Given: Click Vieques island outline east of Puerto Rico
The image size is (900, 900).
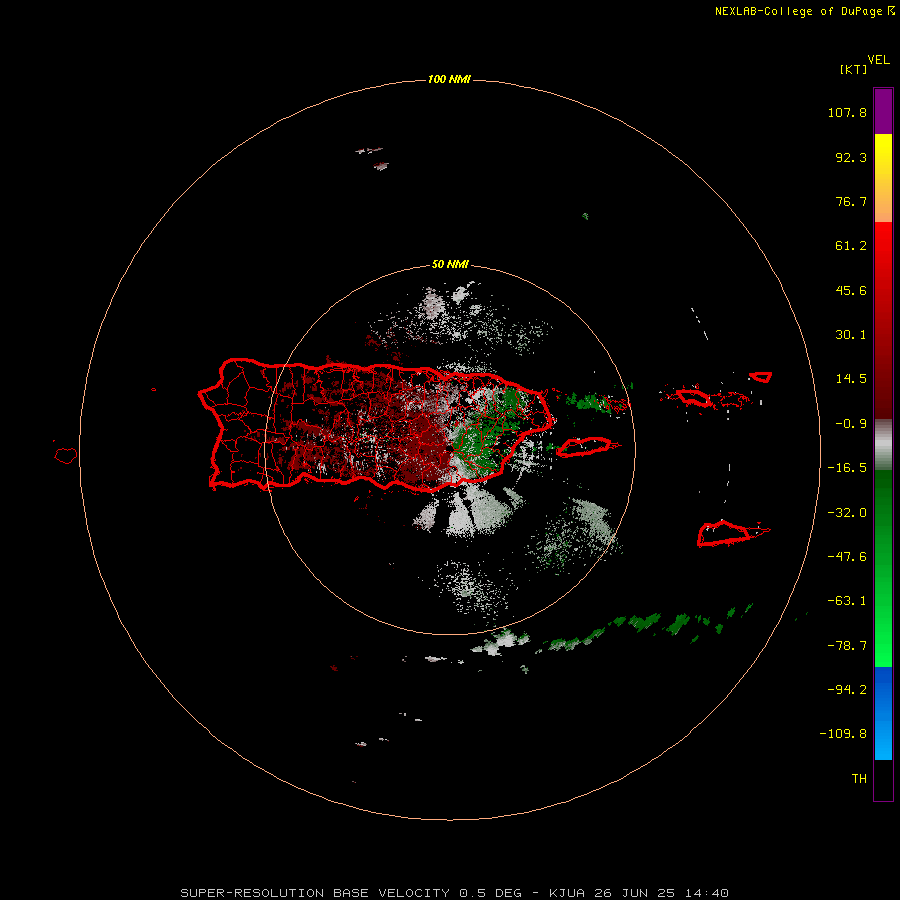Looking at the screenshot, I should (x=584, y=447).
